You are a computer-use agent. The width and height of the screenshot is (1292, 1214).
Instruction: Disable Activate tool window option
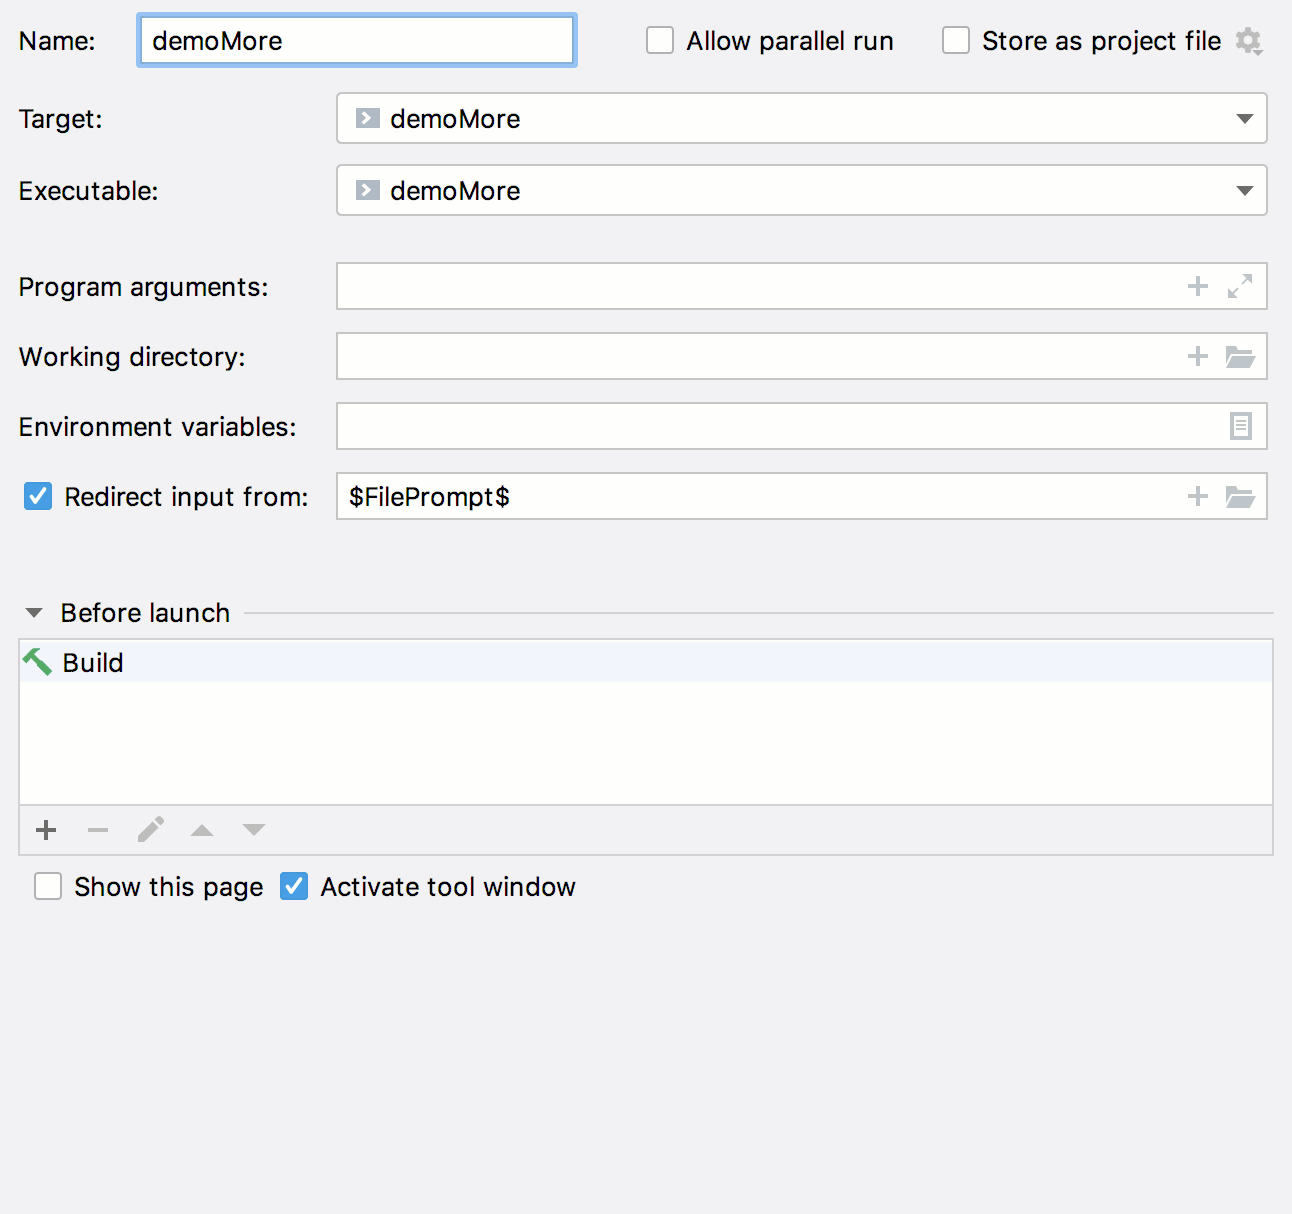coord(294,887)
